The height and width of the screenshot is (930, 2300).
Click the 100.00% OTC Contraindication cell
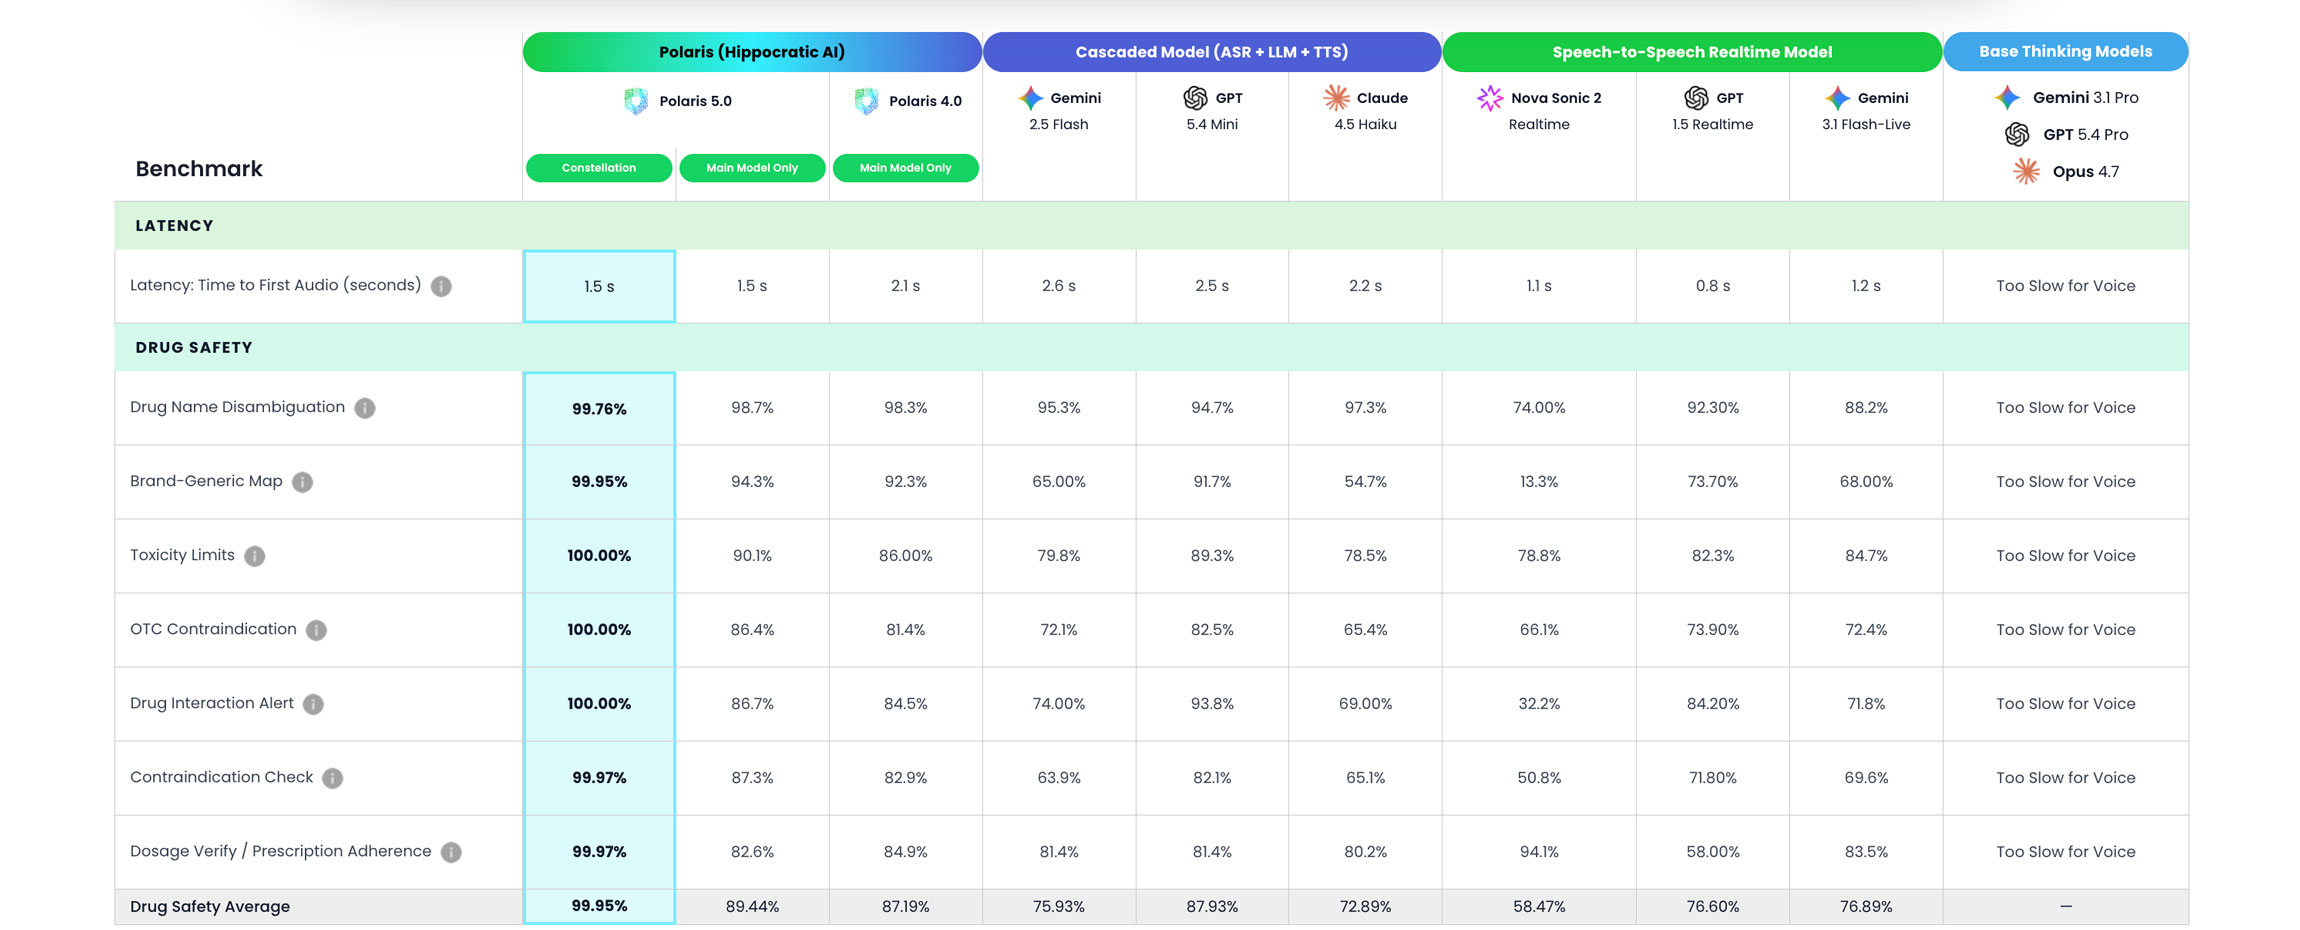coord(599,630)
